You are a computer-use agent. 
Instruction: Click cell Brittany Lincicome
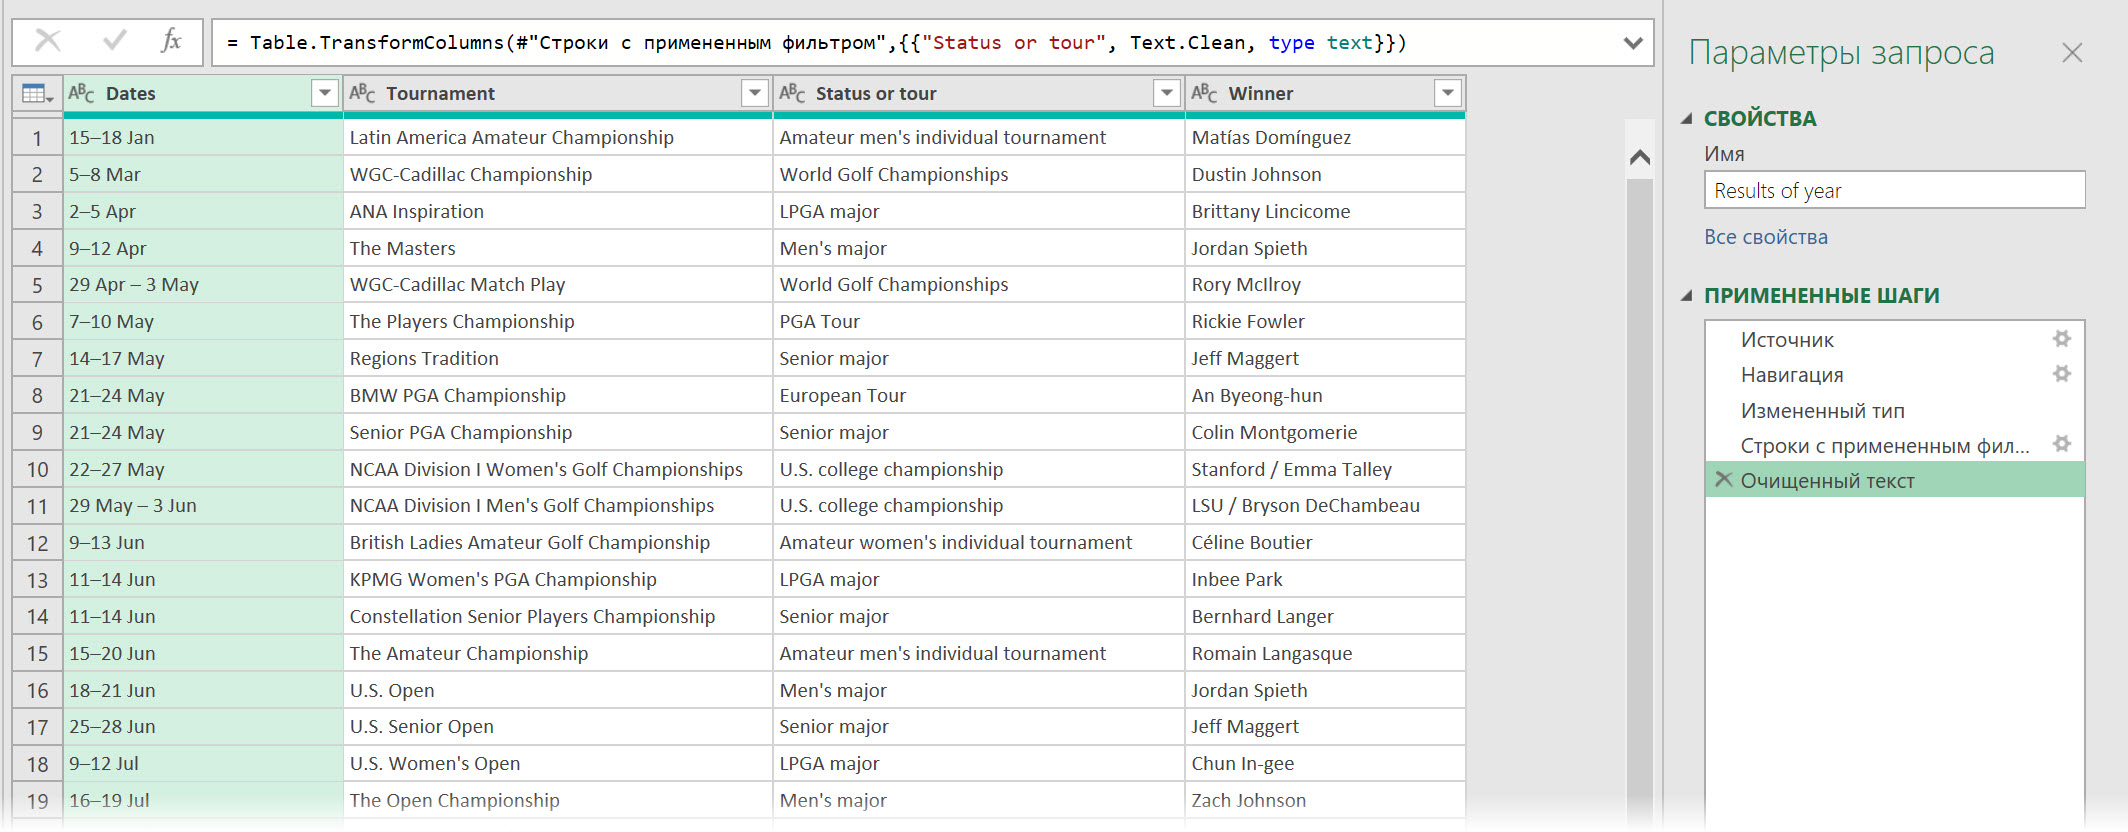coord(1325,211)
